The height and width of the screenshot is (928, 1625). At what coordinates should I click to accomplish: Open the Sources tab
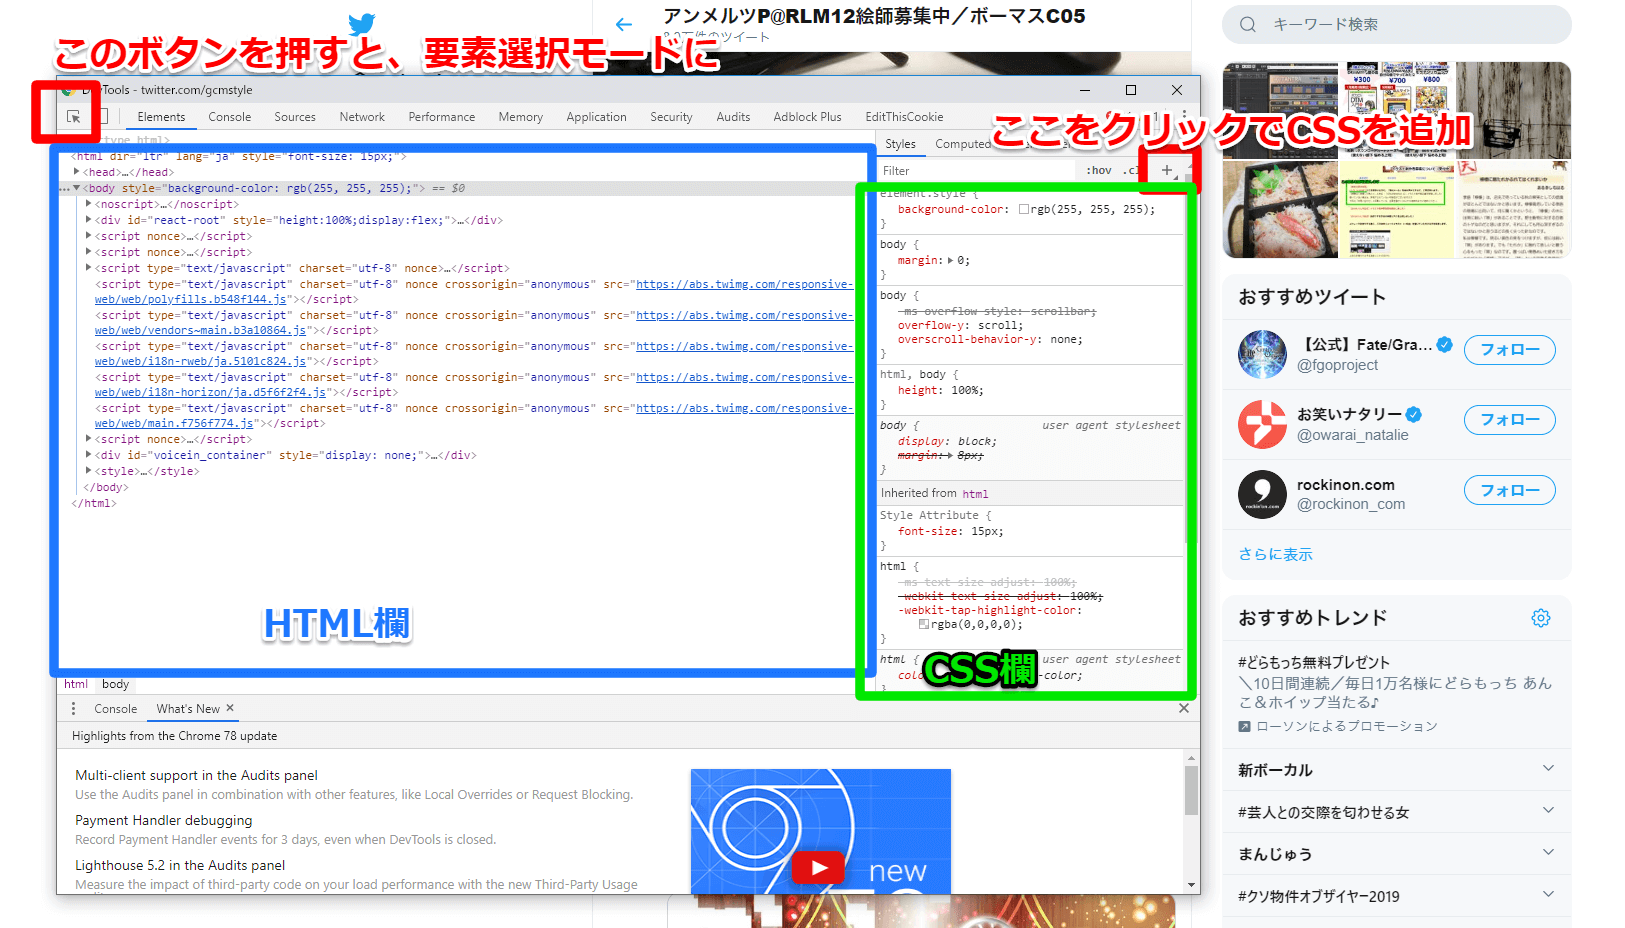295,117
